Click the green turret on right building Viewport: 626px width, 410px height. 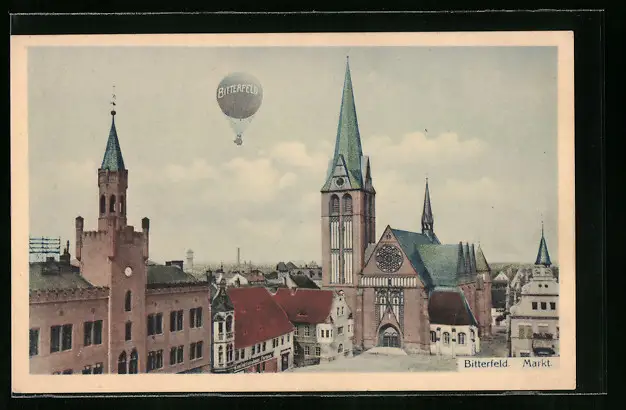[542, 249]
